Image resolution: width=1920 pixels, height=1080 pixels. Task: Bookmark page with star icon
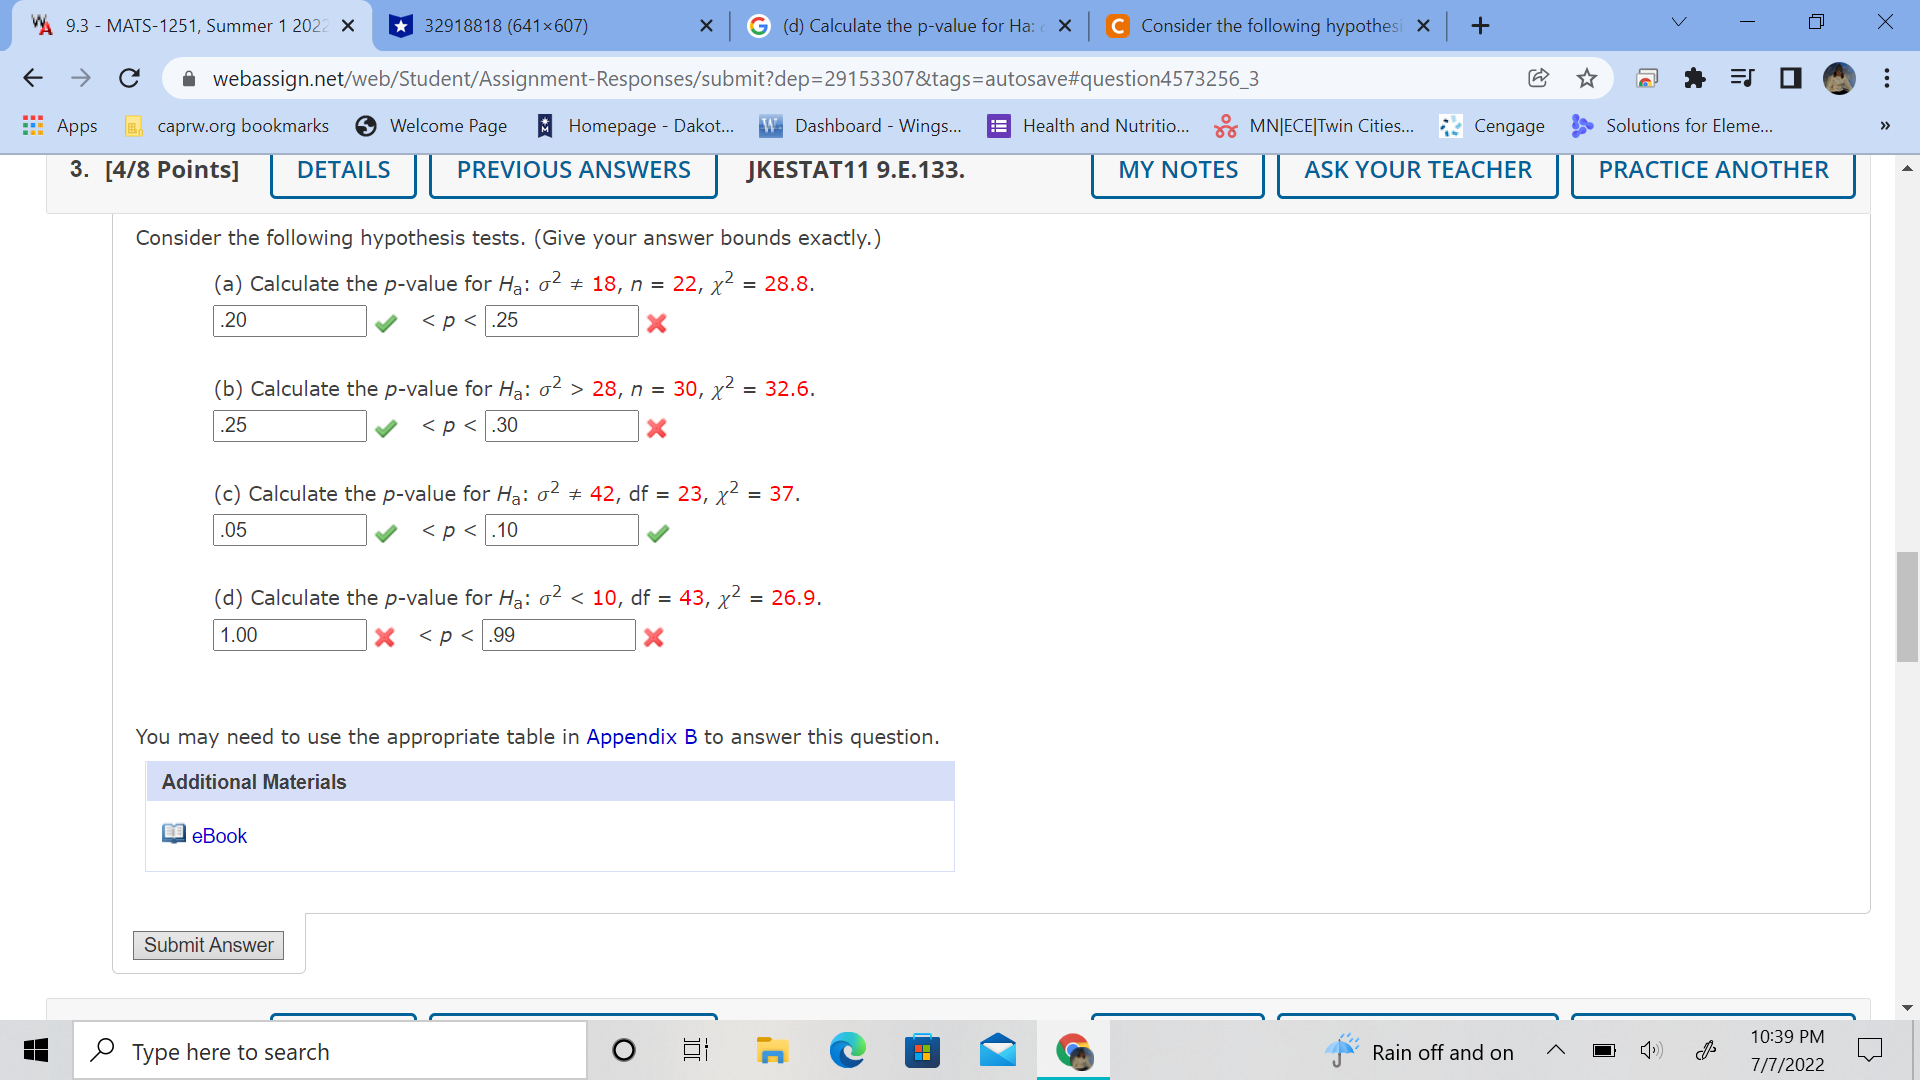1586,78
